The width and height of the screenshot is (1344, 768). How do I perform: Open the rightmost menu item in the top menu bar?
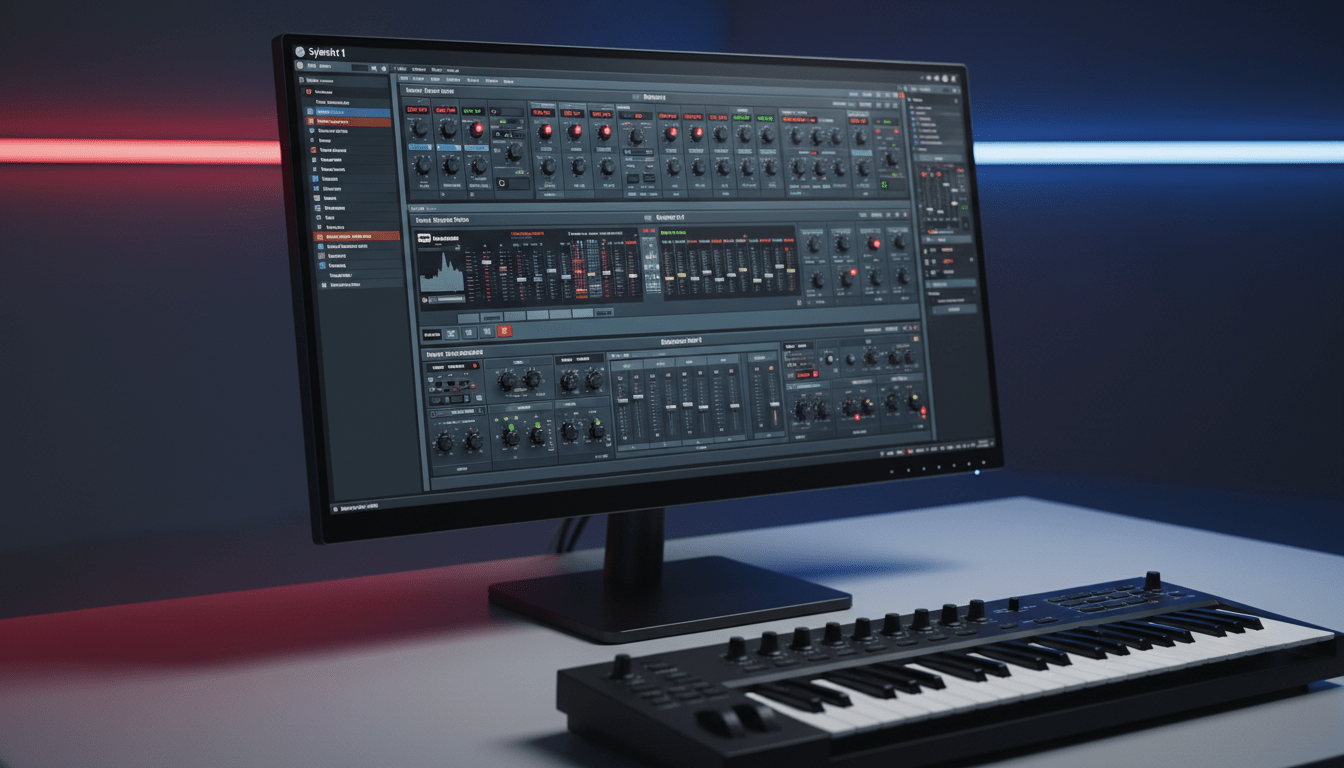tap(452, 70)
